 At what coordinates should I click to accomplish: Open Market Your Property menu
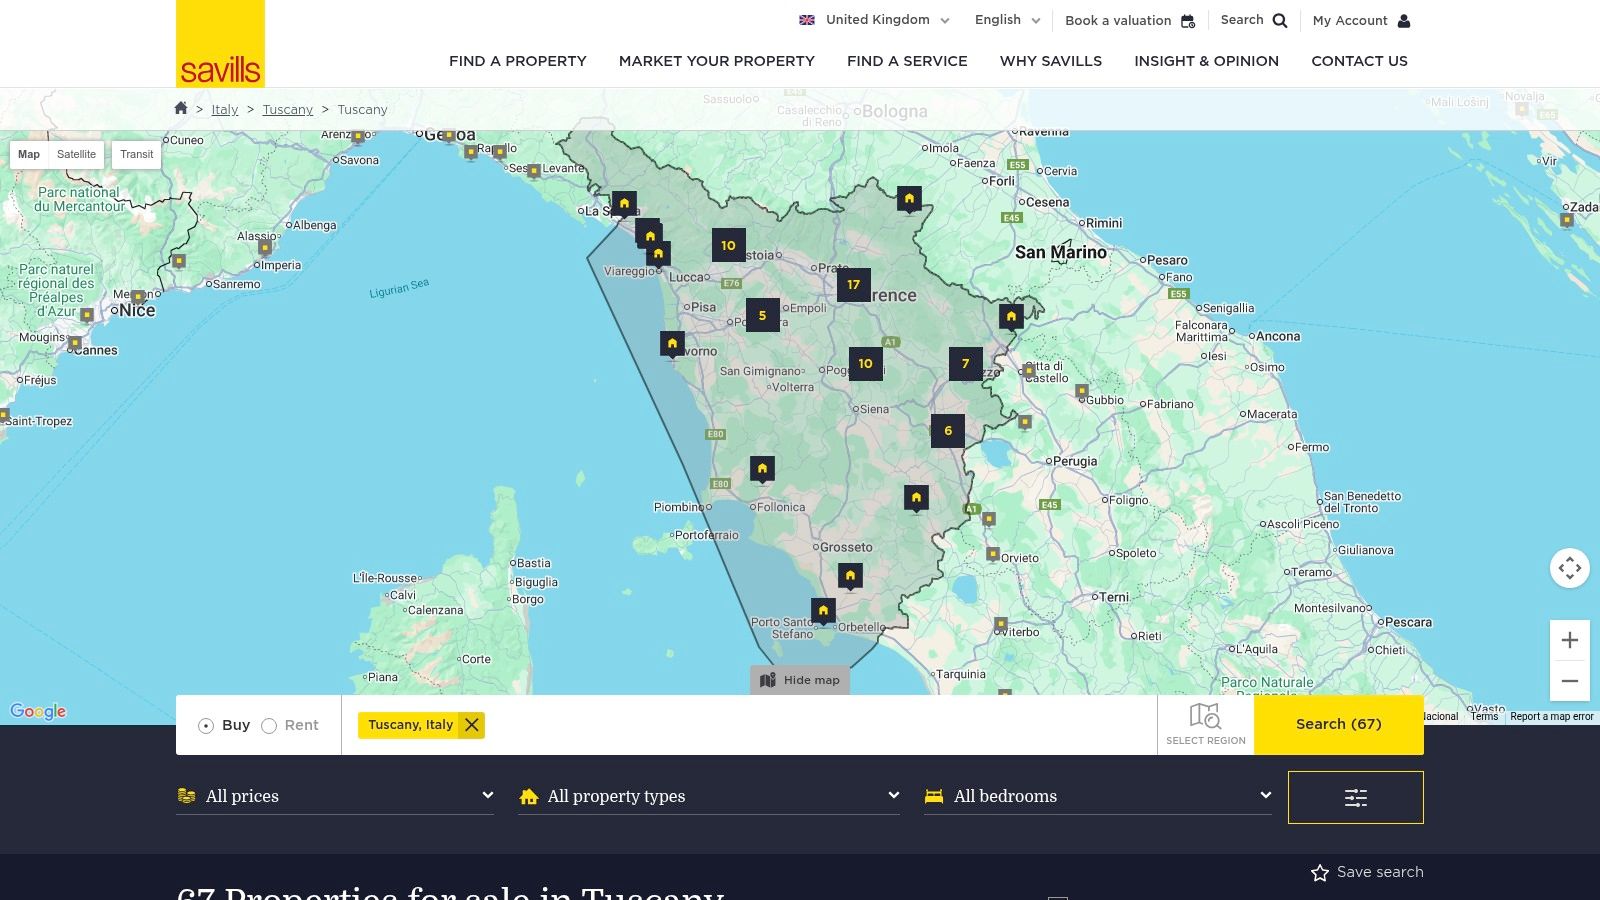point(717,61)
